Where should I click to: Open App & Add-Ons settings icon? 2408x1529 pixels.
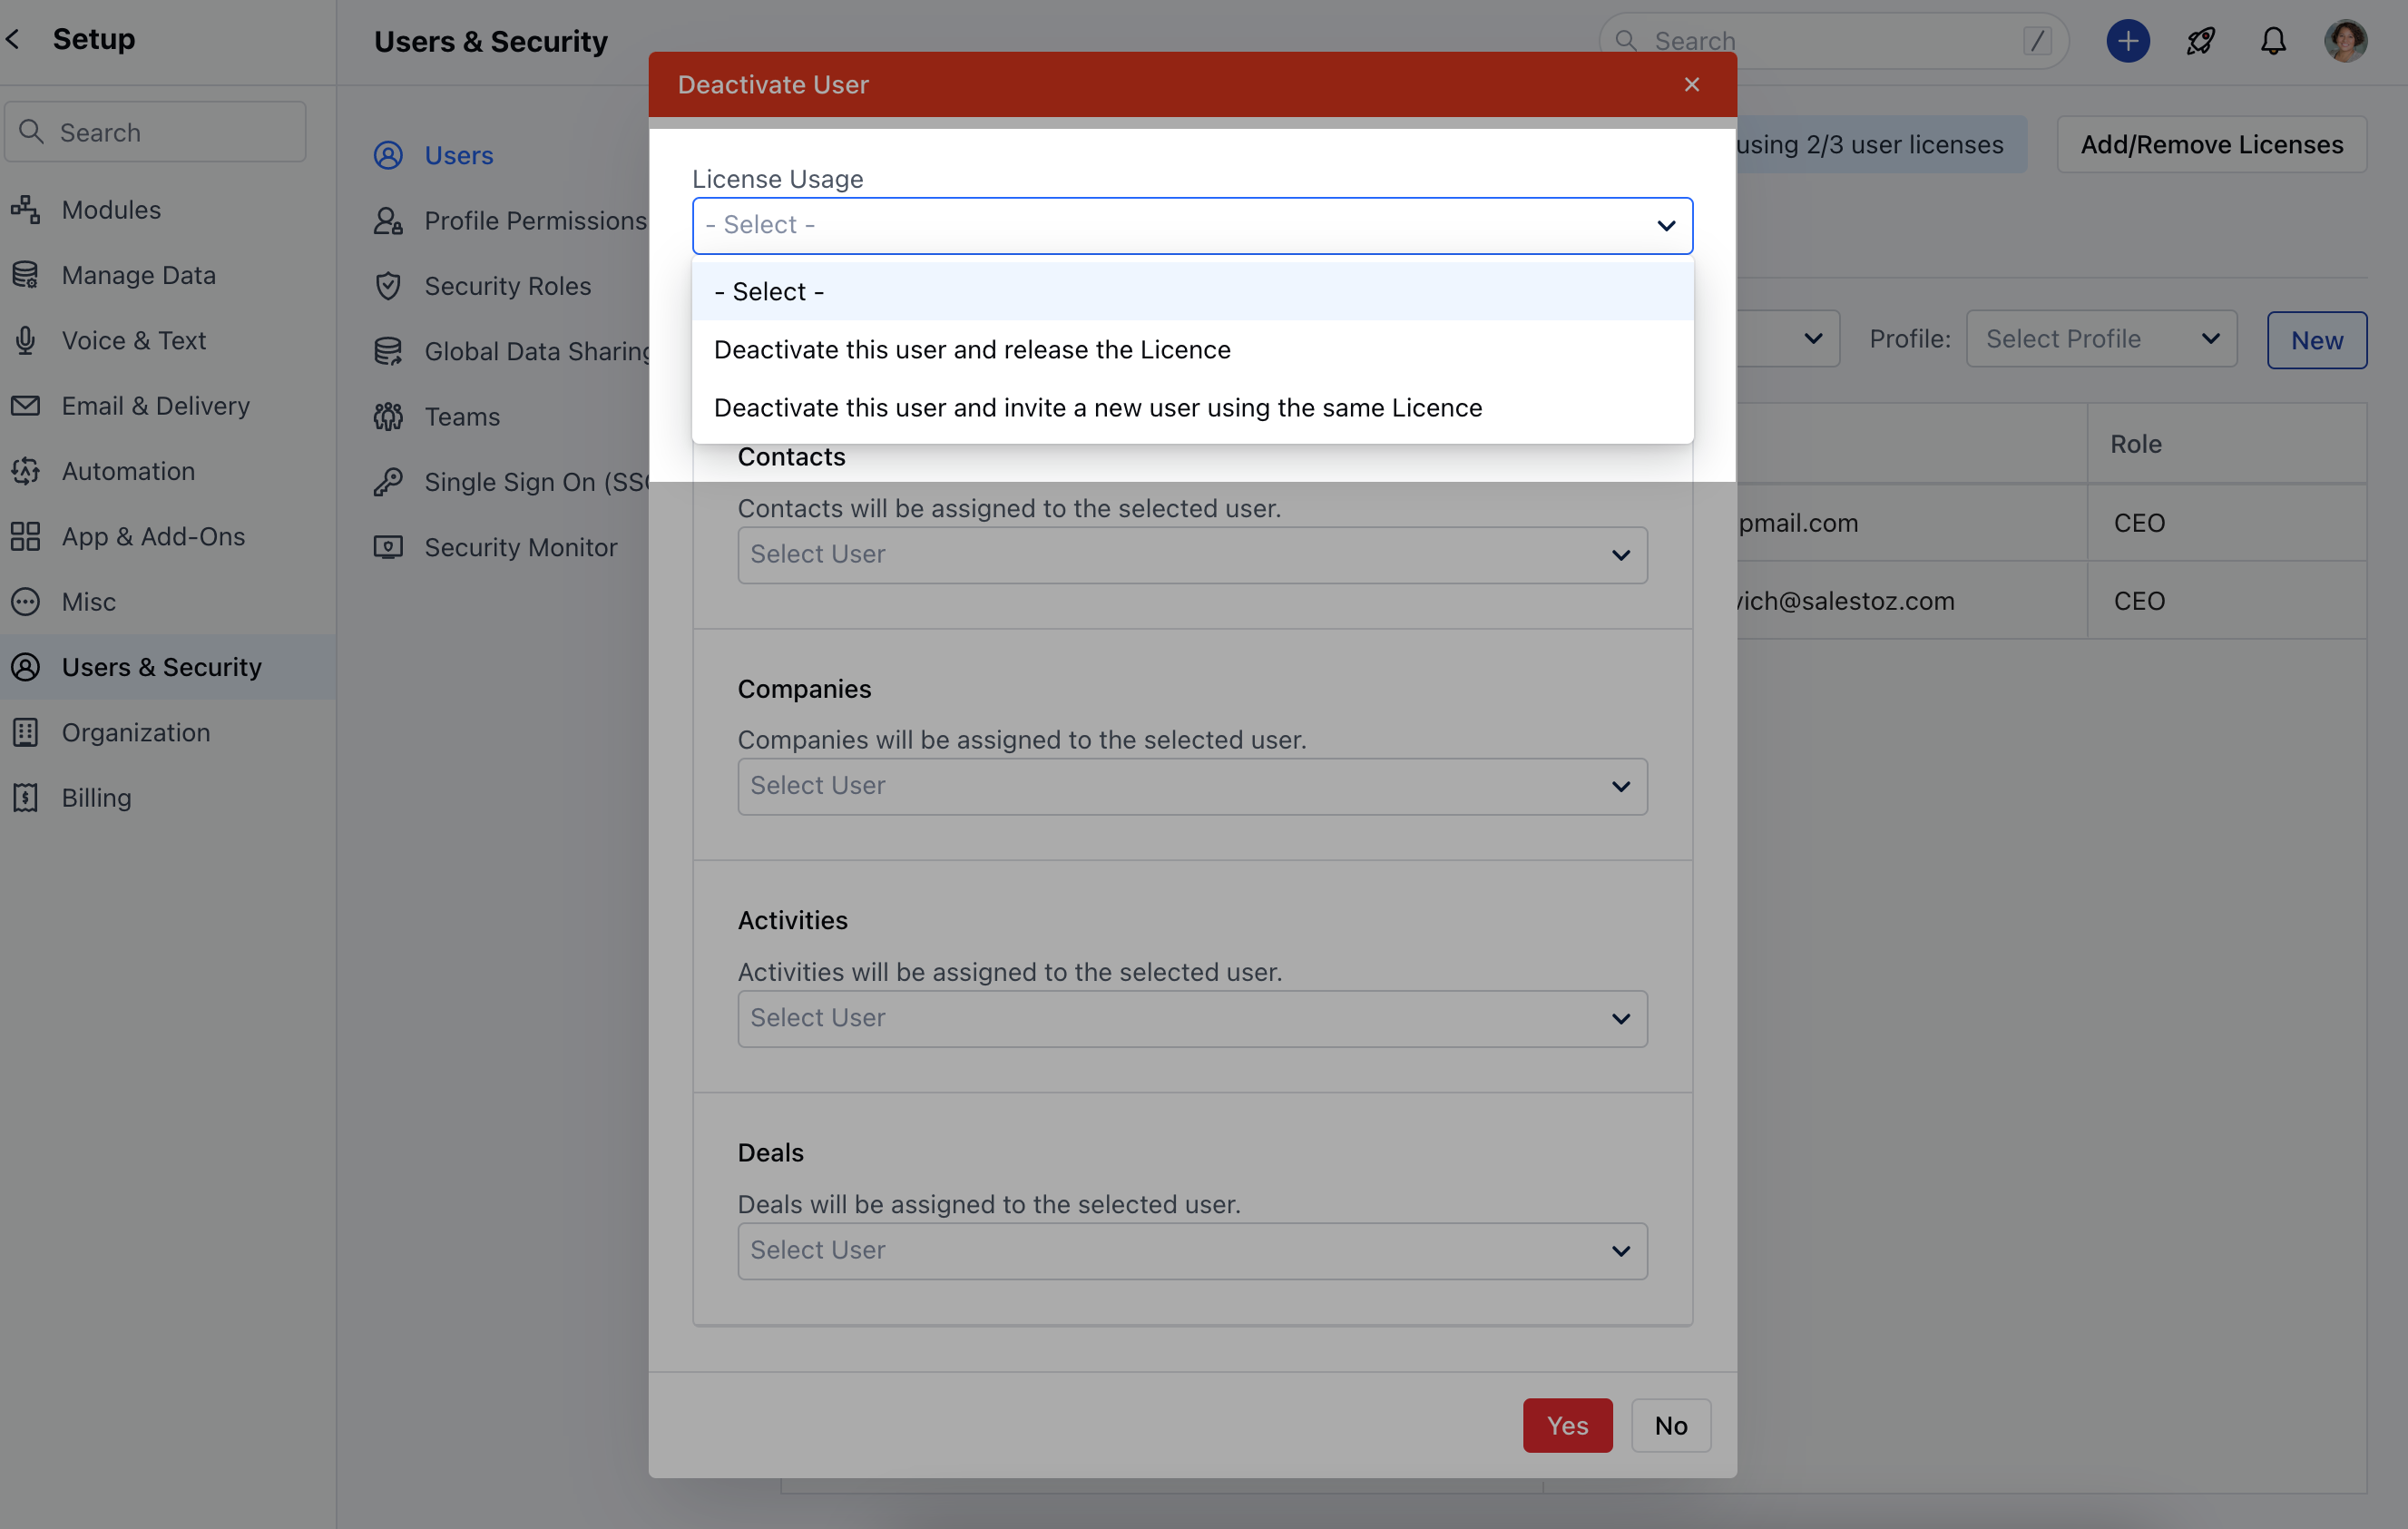coord(25,536)
